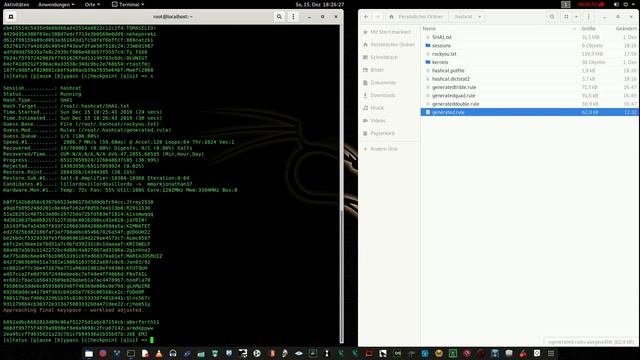This screenshot has height=360, width=640.
Task: Open the terminal's three-dot menu
Action: click(293, 17)
